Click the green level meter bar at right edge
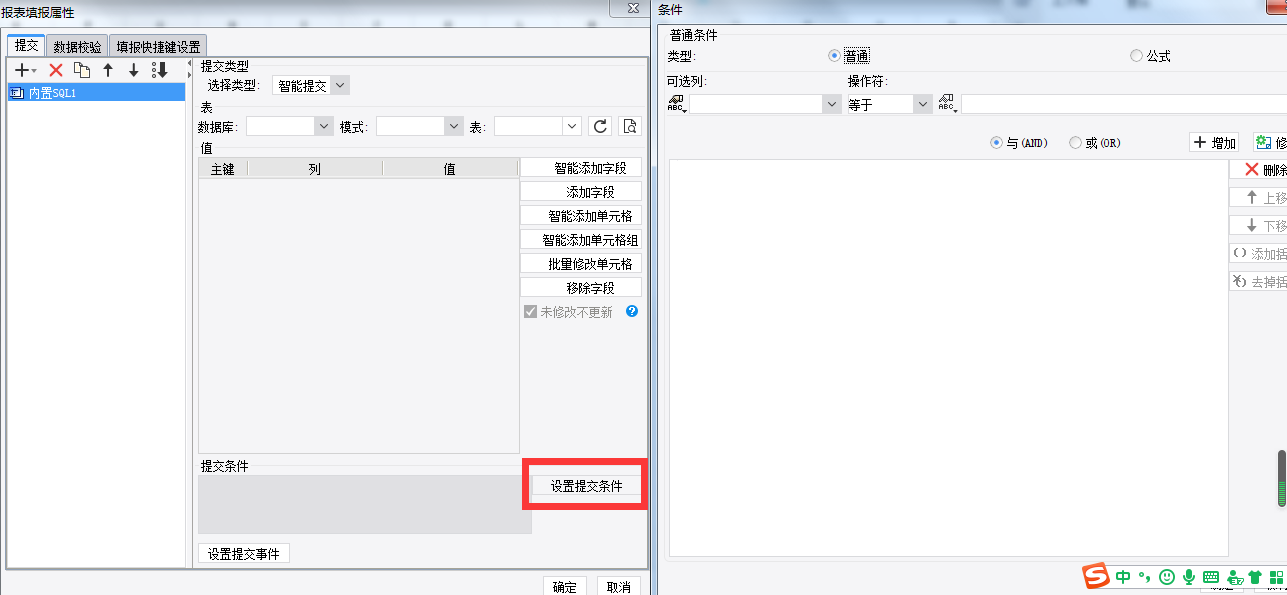1287x595 pixels. pos(1282,480)
